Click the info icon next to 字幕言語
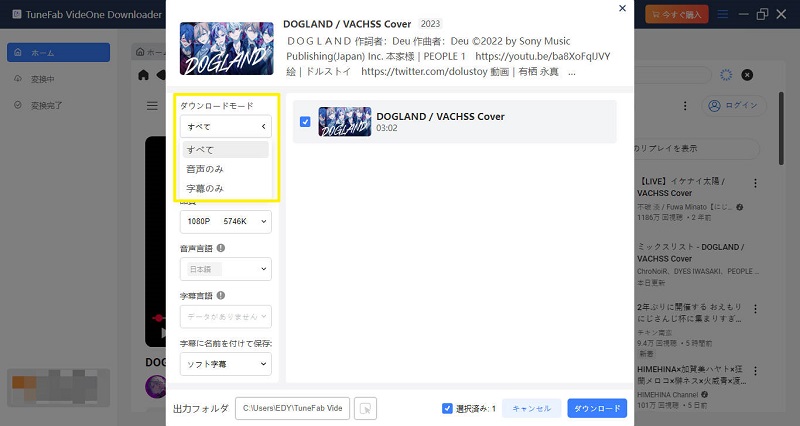 [x=221, y=295]
